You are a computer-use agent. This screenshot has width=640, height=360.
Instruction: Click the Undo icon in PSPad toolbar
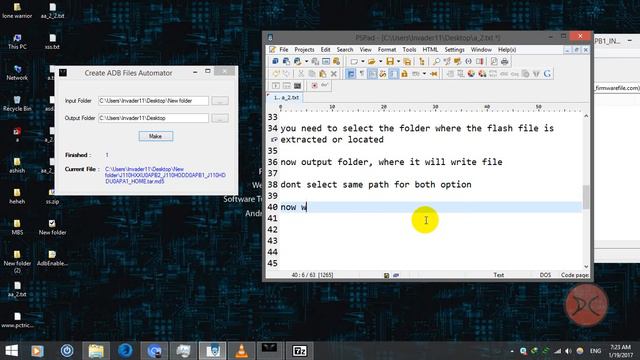(x=276, y=74)
